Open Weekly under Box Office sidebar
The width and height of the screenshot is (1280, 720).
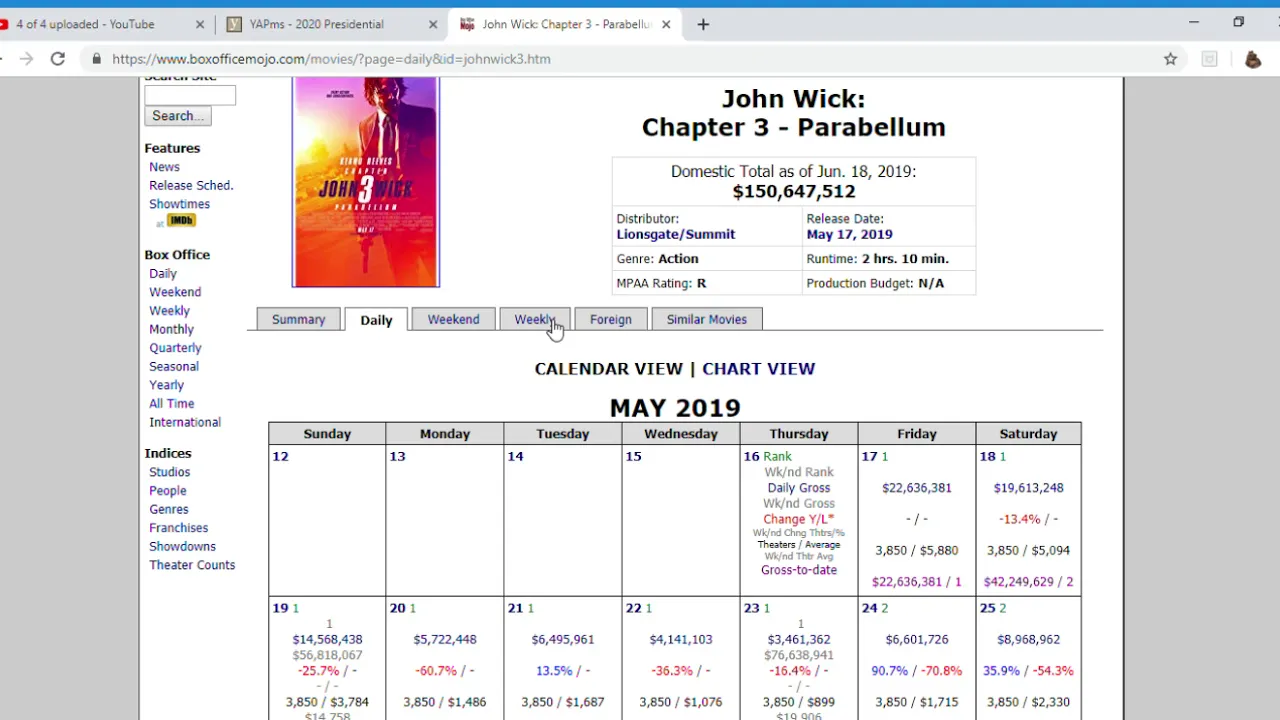(169, 310)
